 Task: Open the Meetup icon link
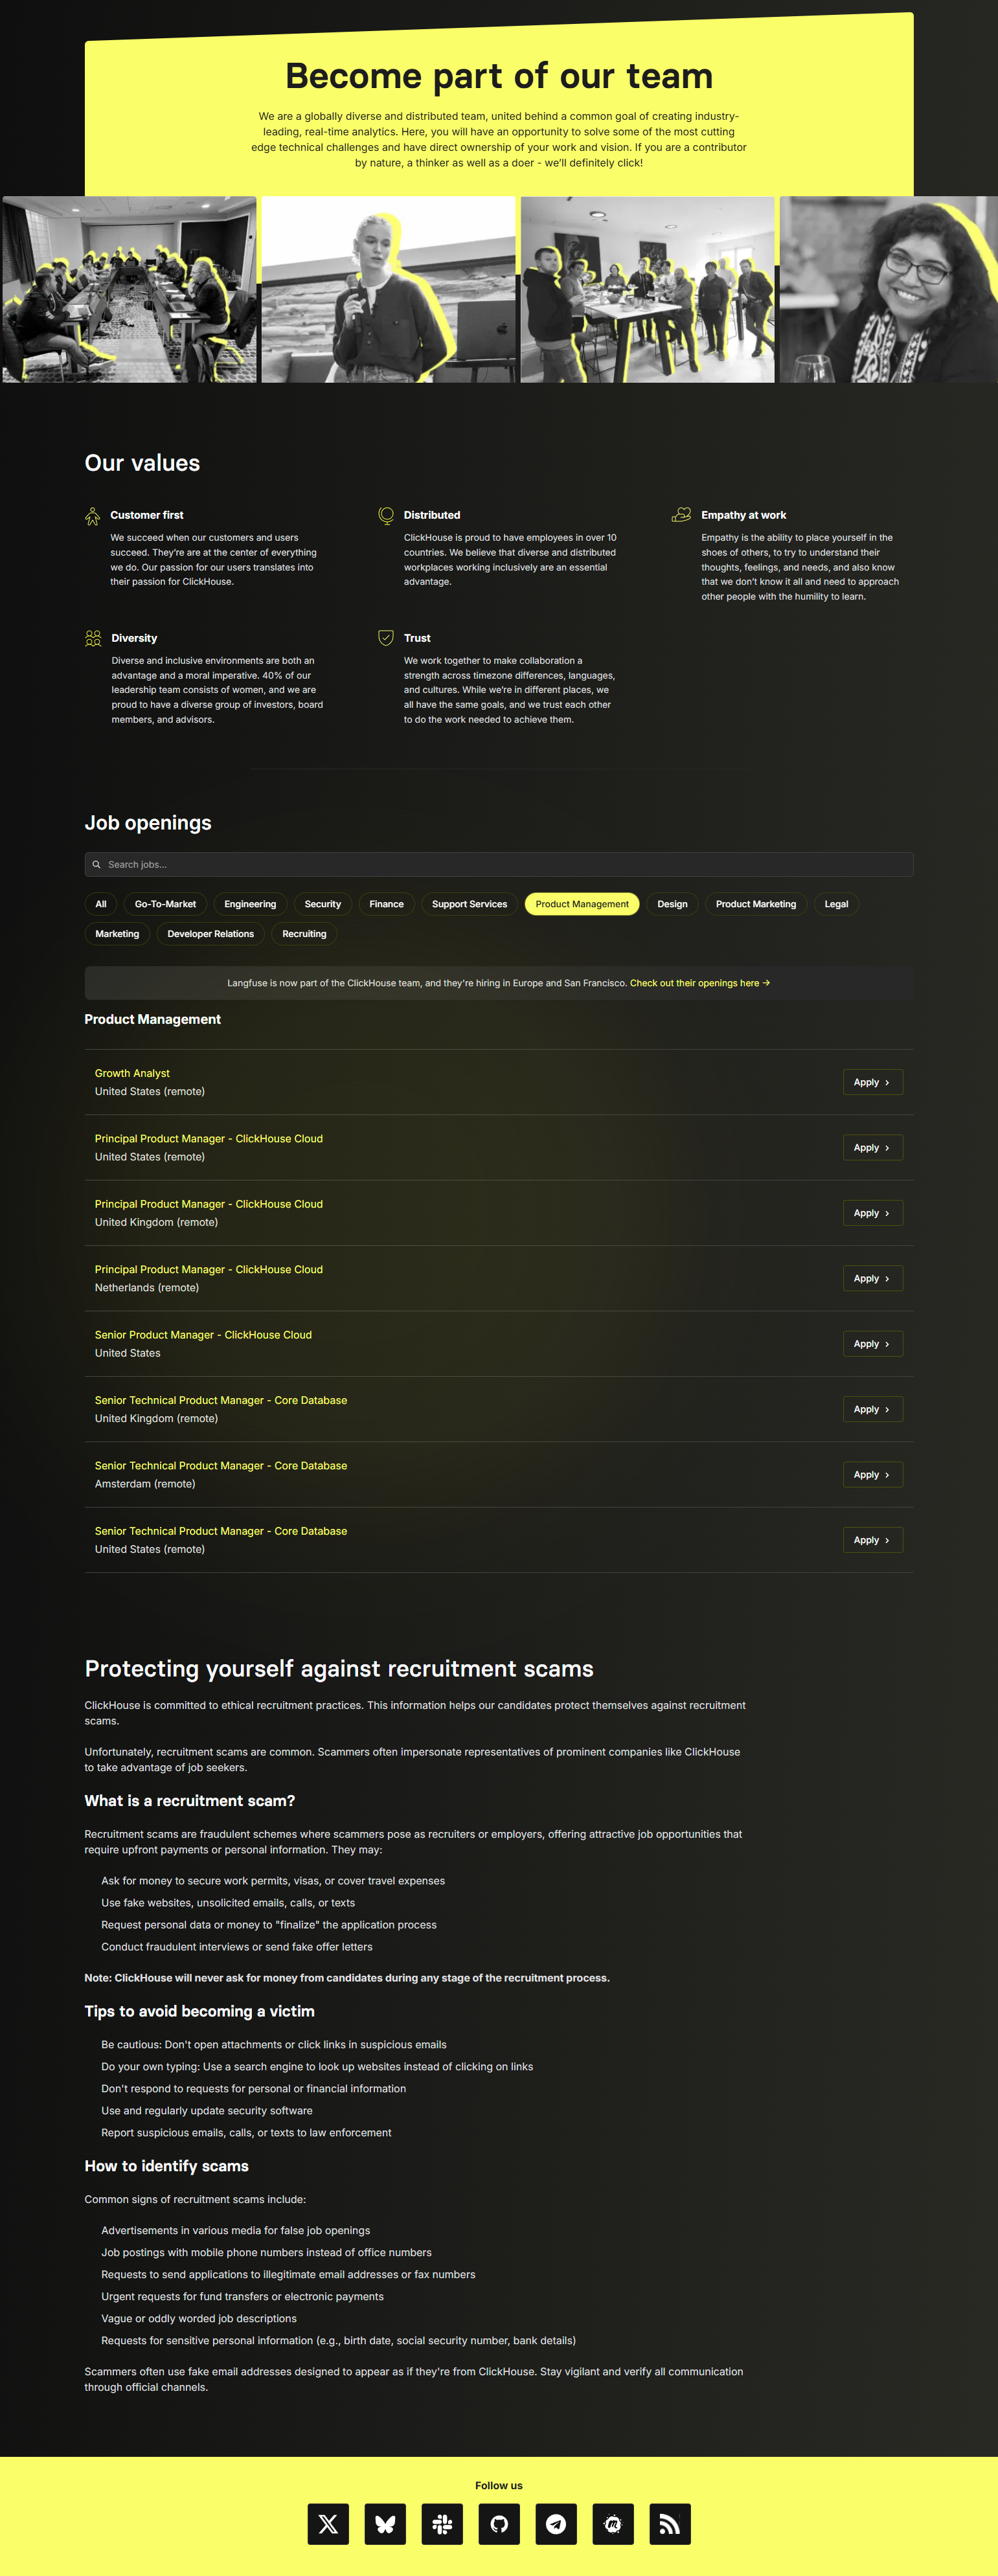pyautogui.click(x=613, y=2523)
